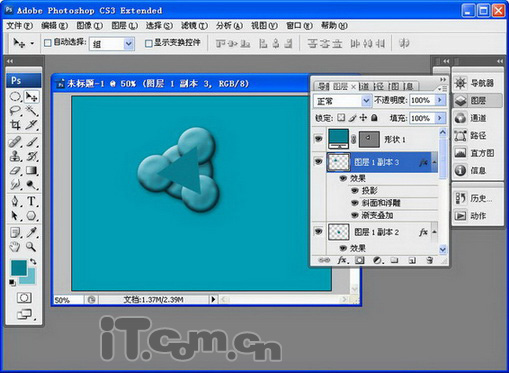Create a new layer icon
509x373 pixels.
pyautogui.click(x=412, y=260)
